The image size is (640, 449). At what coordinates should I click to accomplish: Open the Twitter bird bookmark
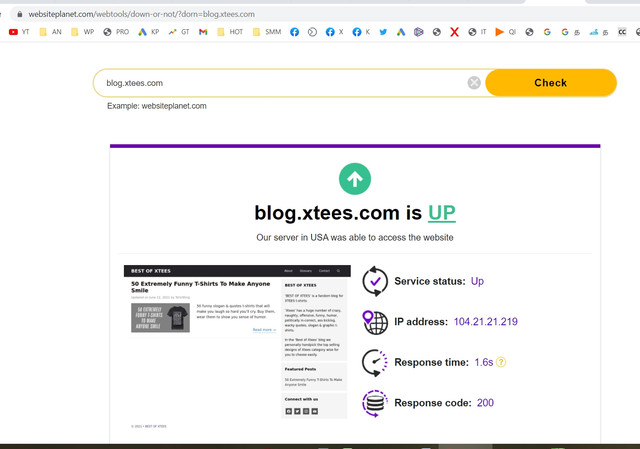click(x=383, y=32)
